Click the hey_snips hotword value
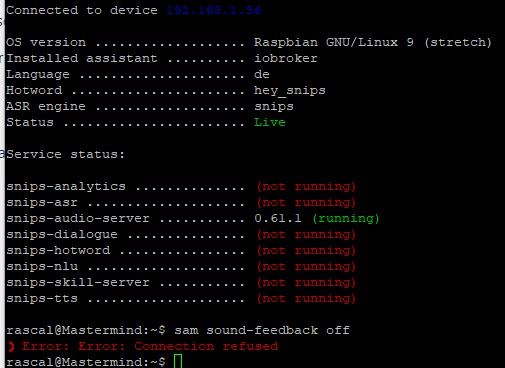 point(290,91)
